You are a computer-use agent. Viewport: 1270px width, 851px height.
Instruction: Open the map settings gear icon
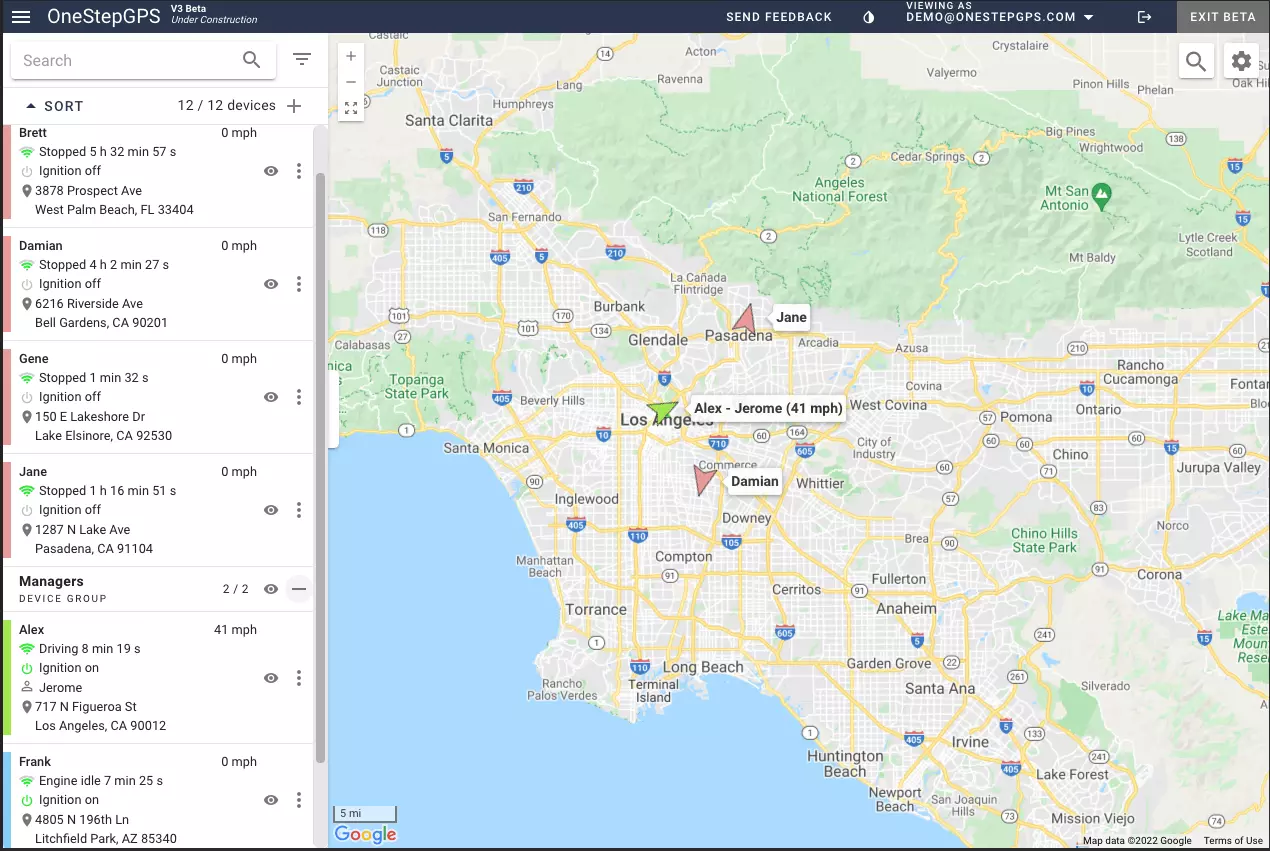tap(1241, 60)
